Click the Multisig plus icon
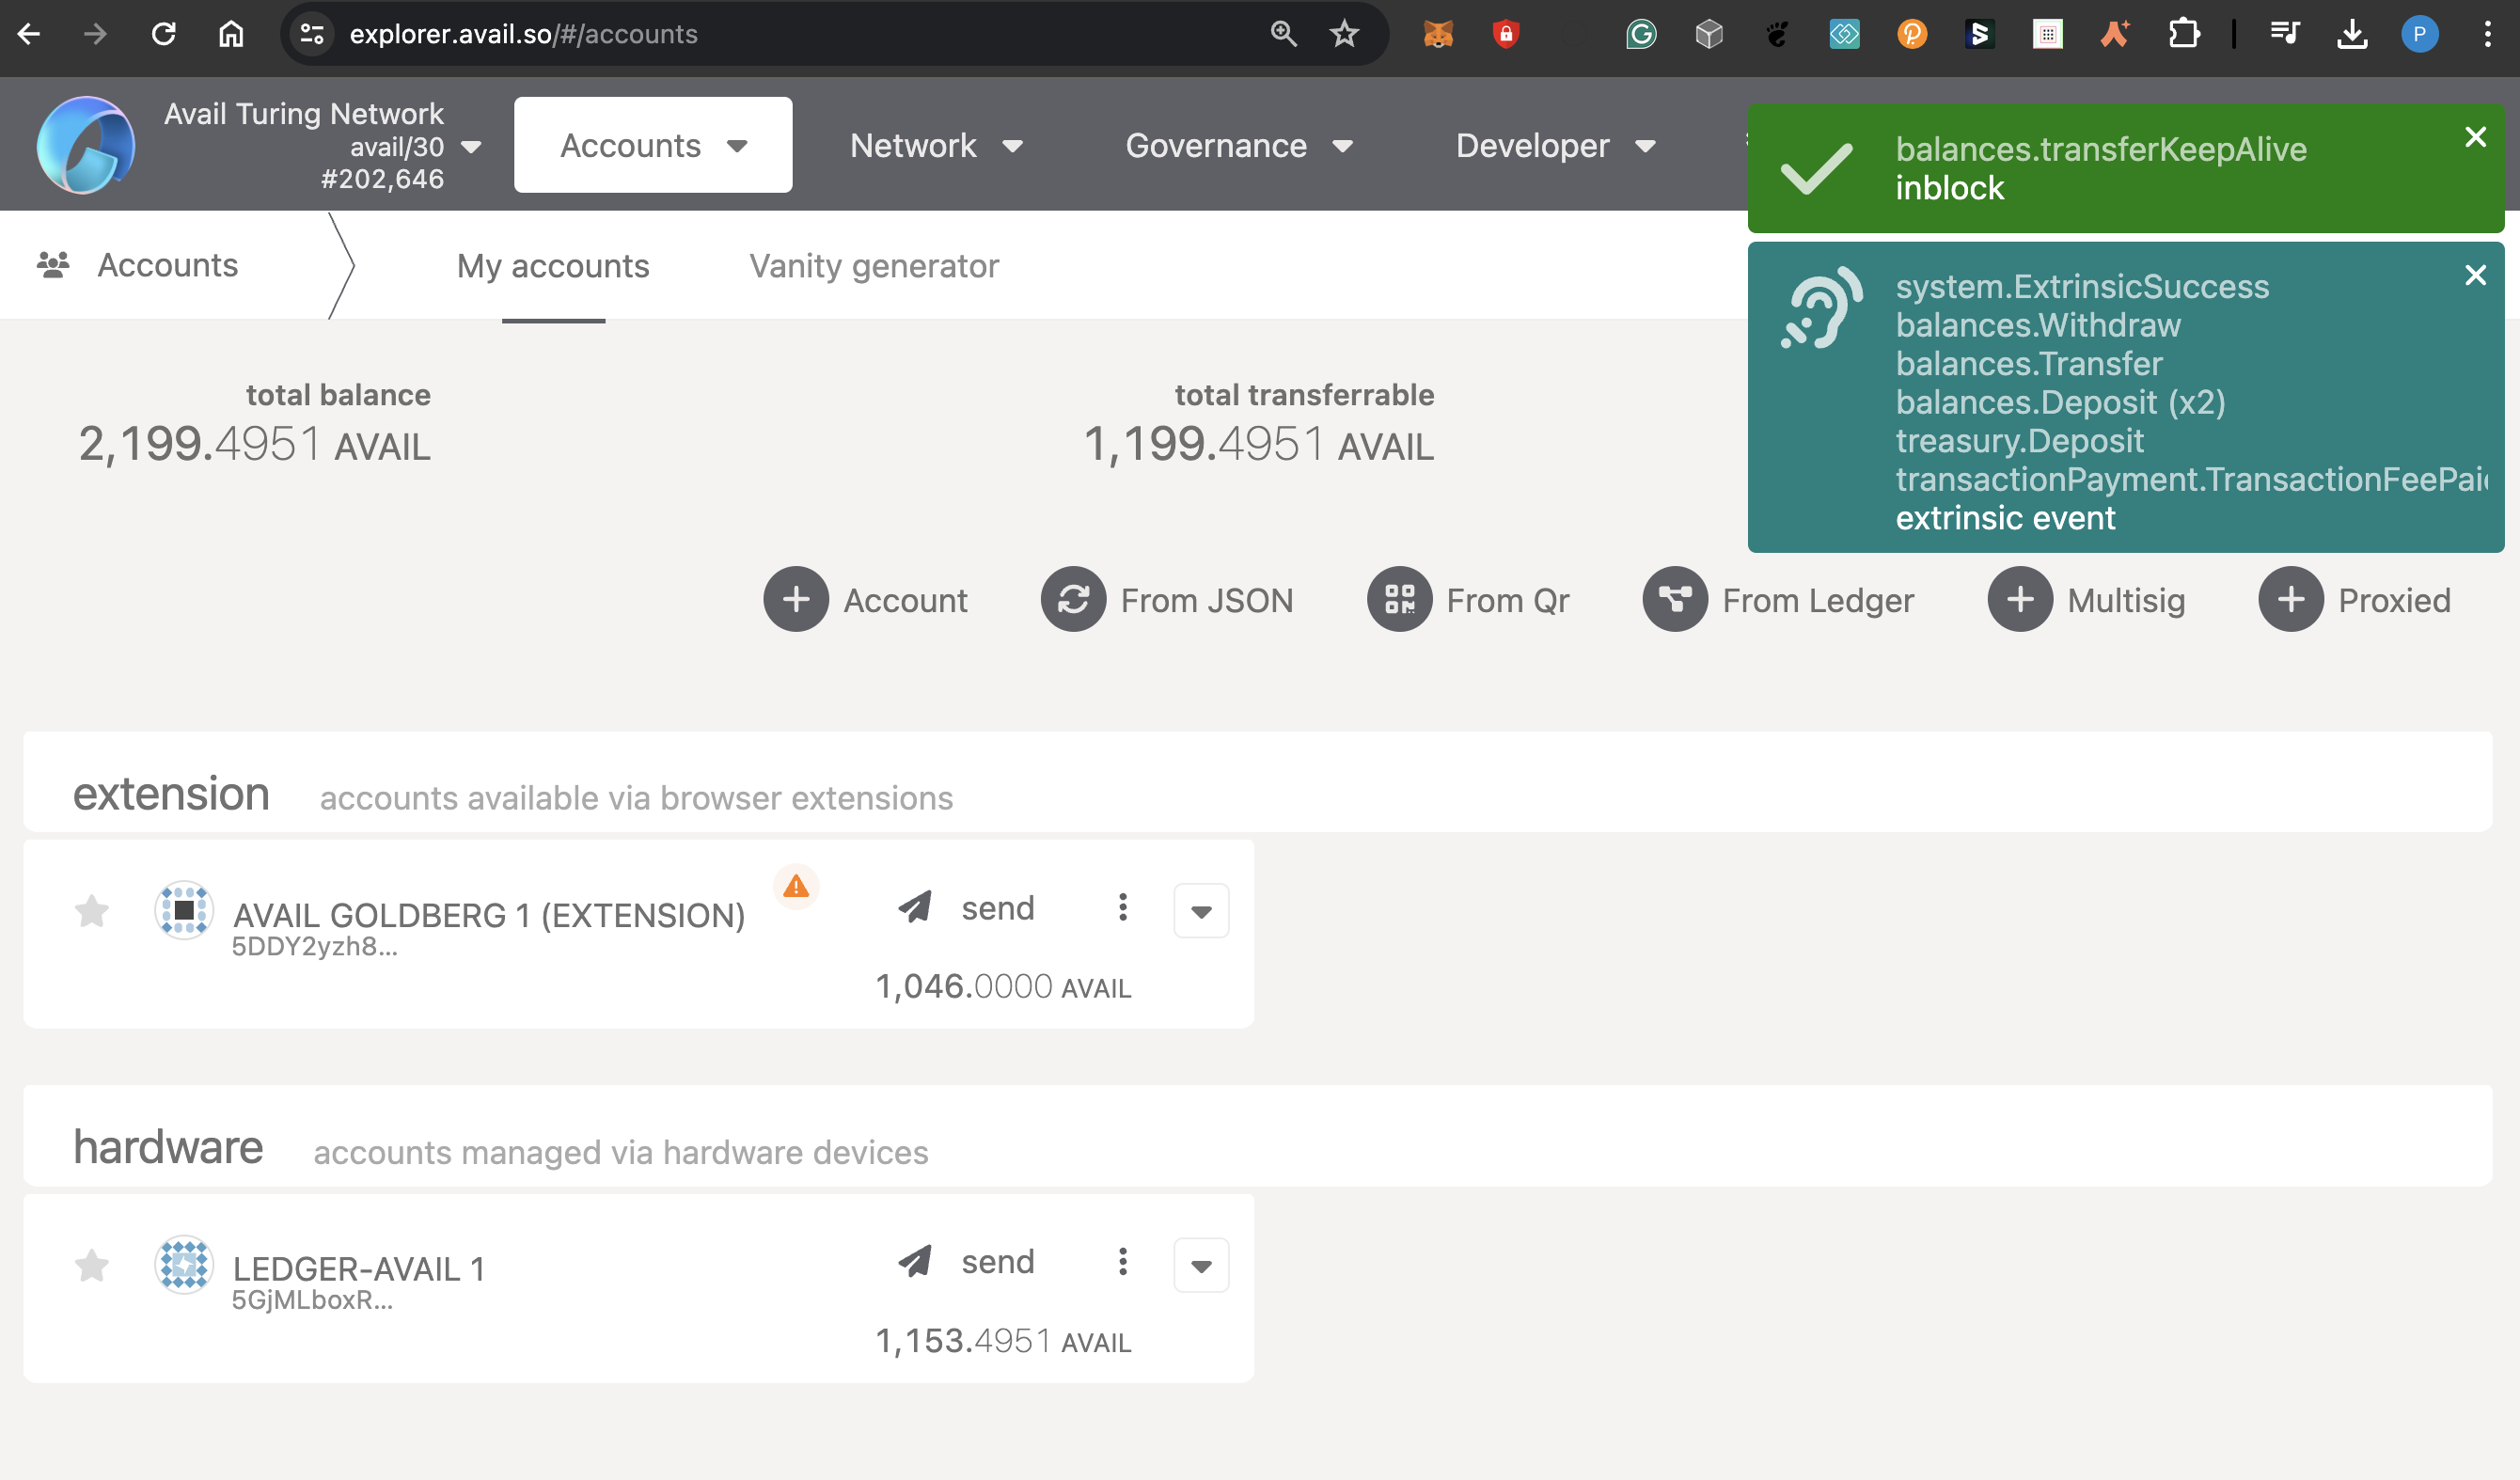This screenshot has width=2520, height=1480. pos(2020,600)
